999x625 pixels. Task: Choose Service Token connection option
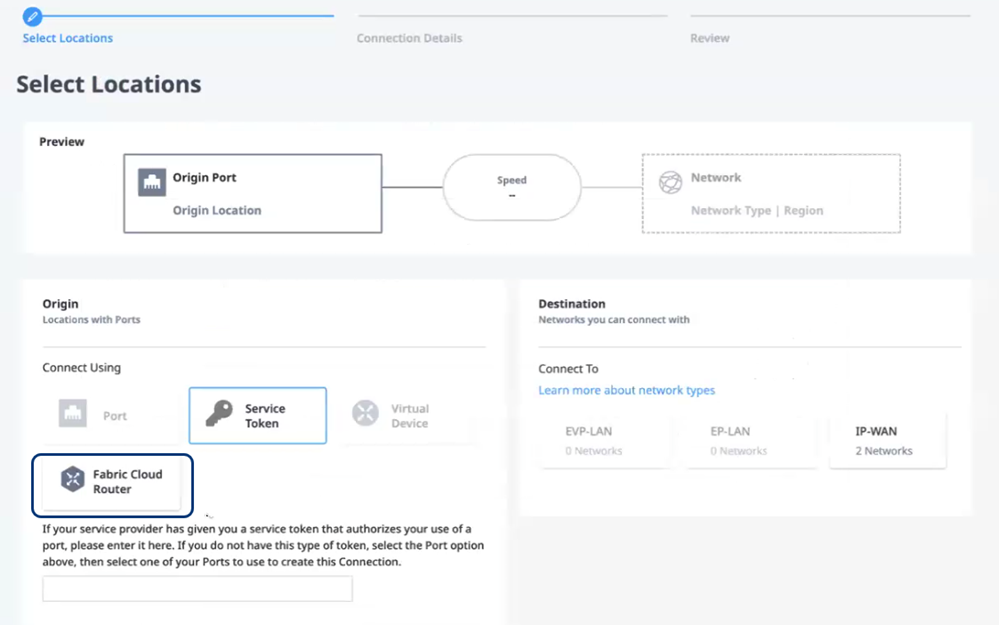[x=257, y=415]
